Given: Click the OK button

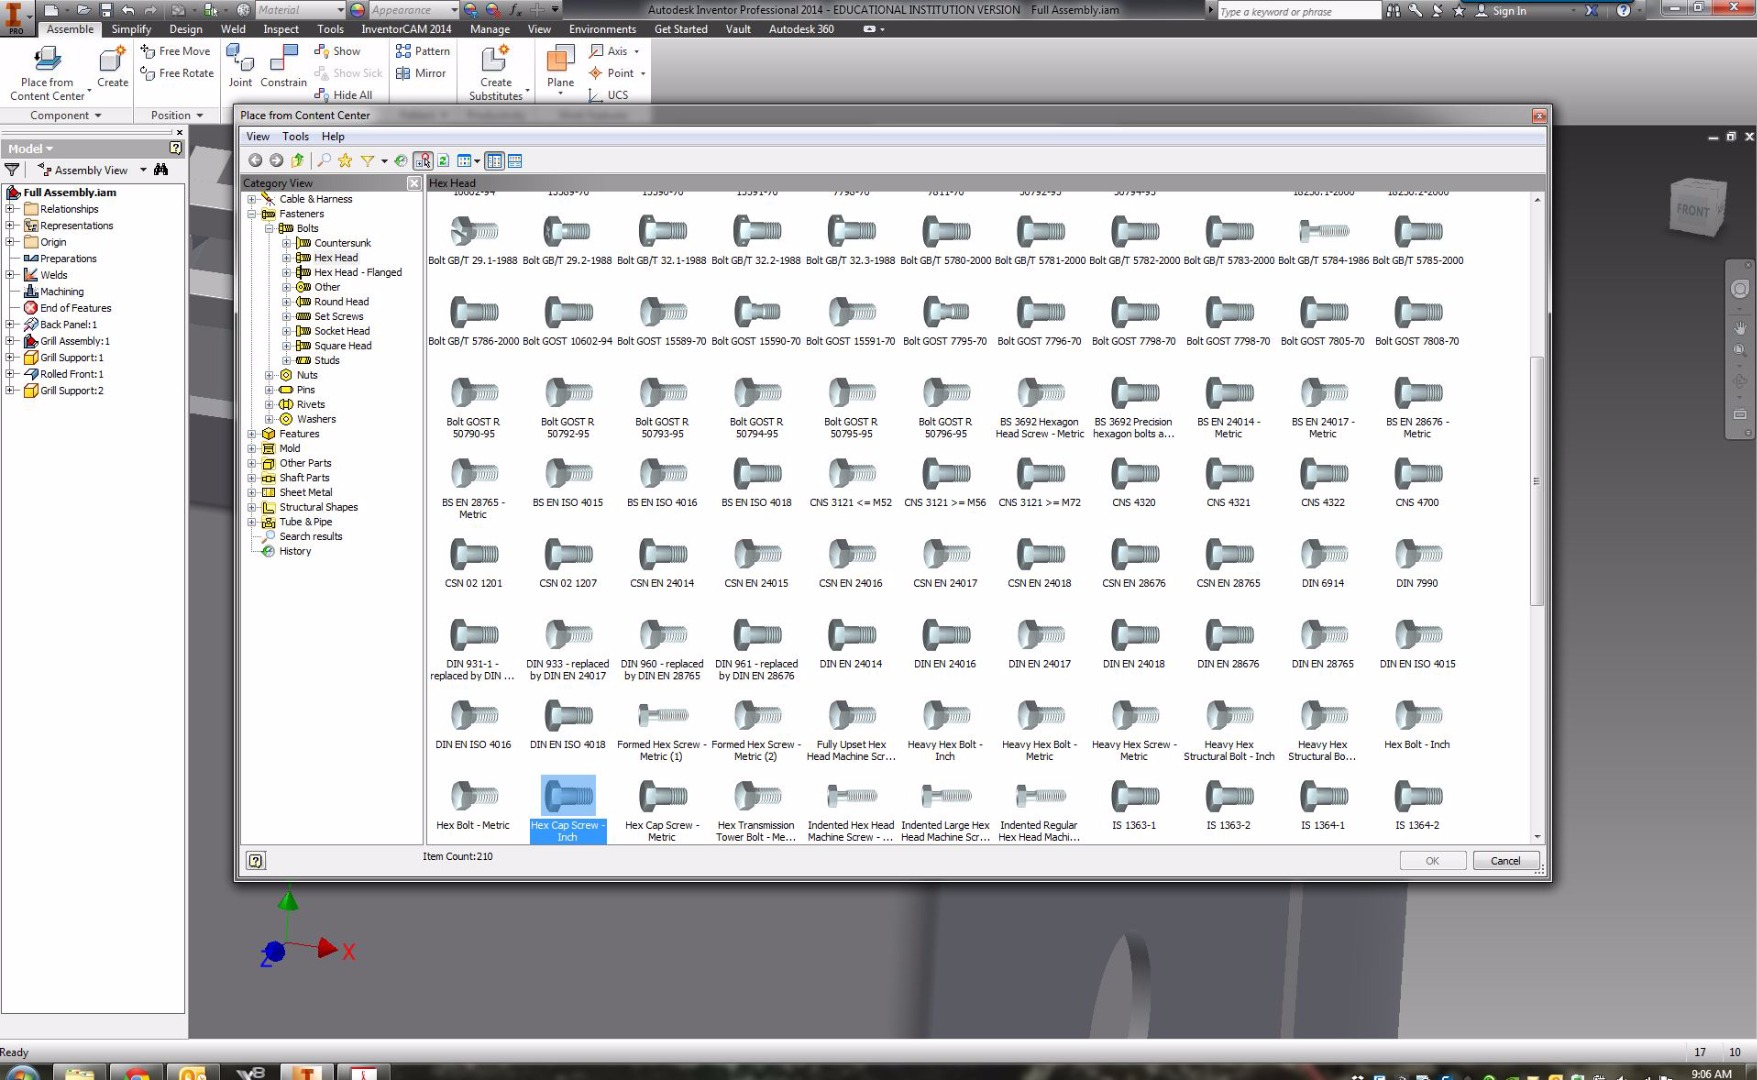Looking at the screenshot, I should coord(1432,860).
